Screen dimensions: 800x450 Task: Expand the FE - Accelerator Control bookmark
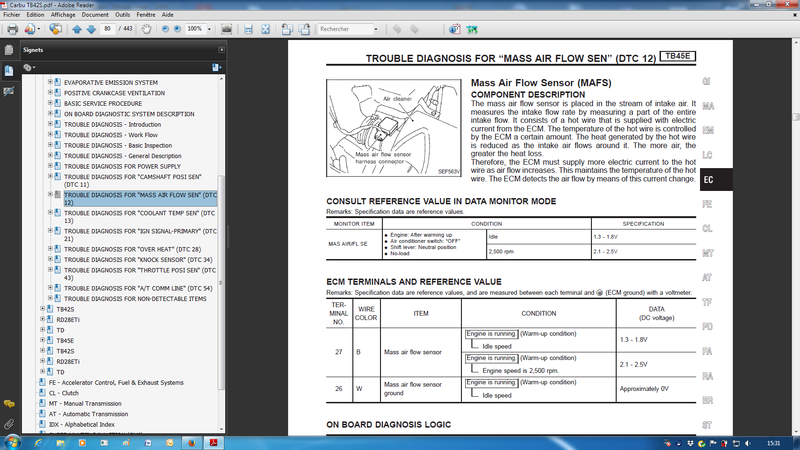(x=33, y=382)
